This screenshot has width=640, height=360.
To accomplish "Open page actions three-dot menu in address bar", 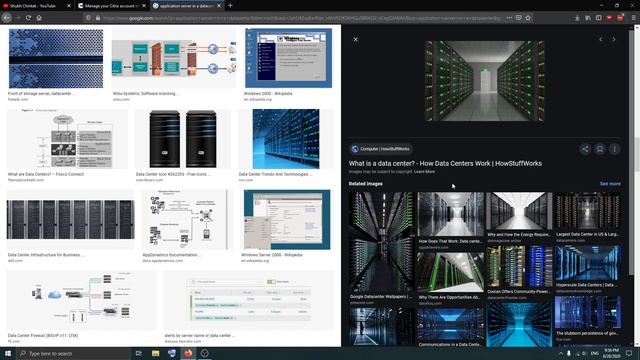I will [509, 18].
